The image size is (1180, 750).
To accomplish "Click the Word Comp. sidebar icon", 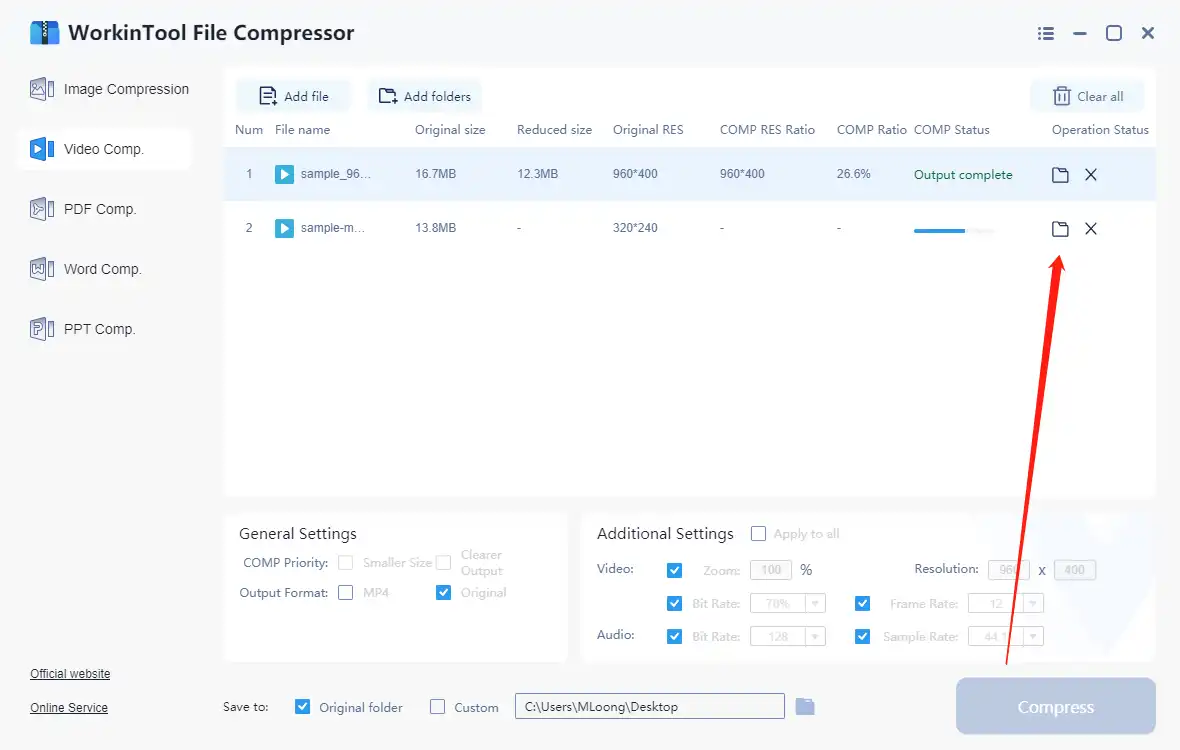I will (41, 269).
